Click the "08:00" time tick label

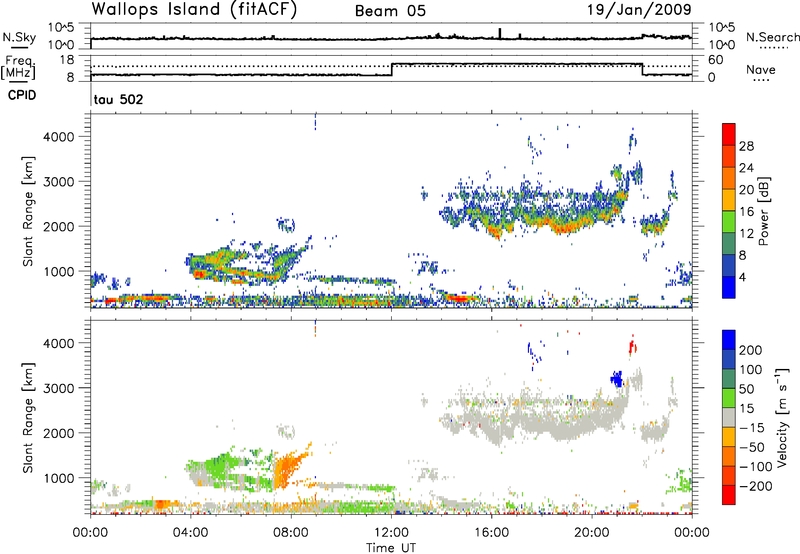pos(291,533)
